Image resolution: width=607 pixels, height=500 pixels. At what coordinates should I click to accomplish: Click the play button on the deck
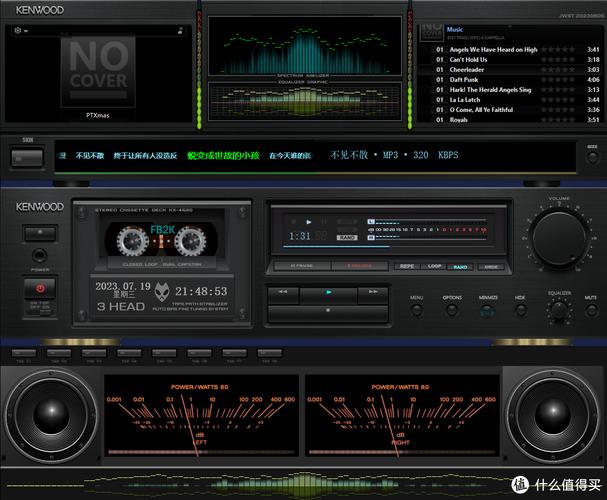pyautogui.click(x=329, y=291)
